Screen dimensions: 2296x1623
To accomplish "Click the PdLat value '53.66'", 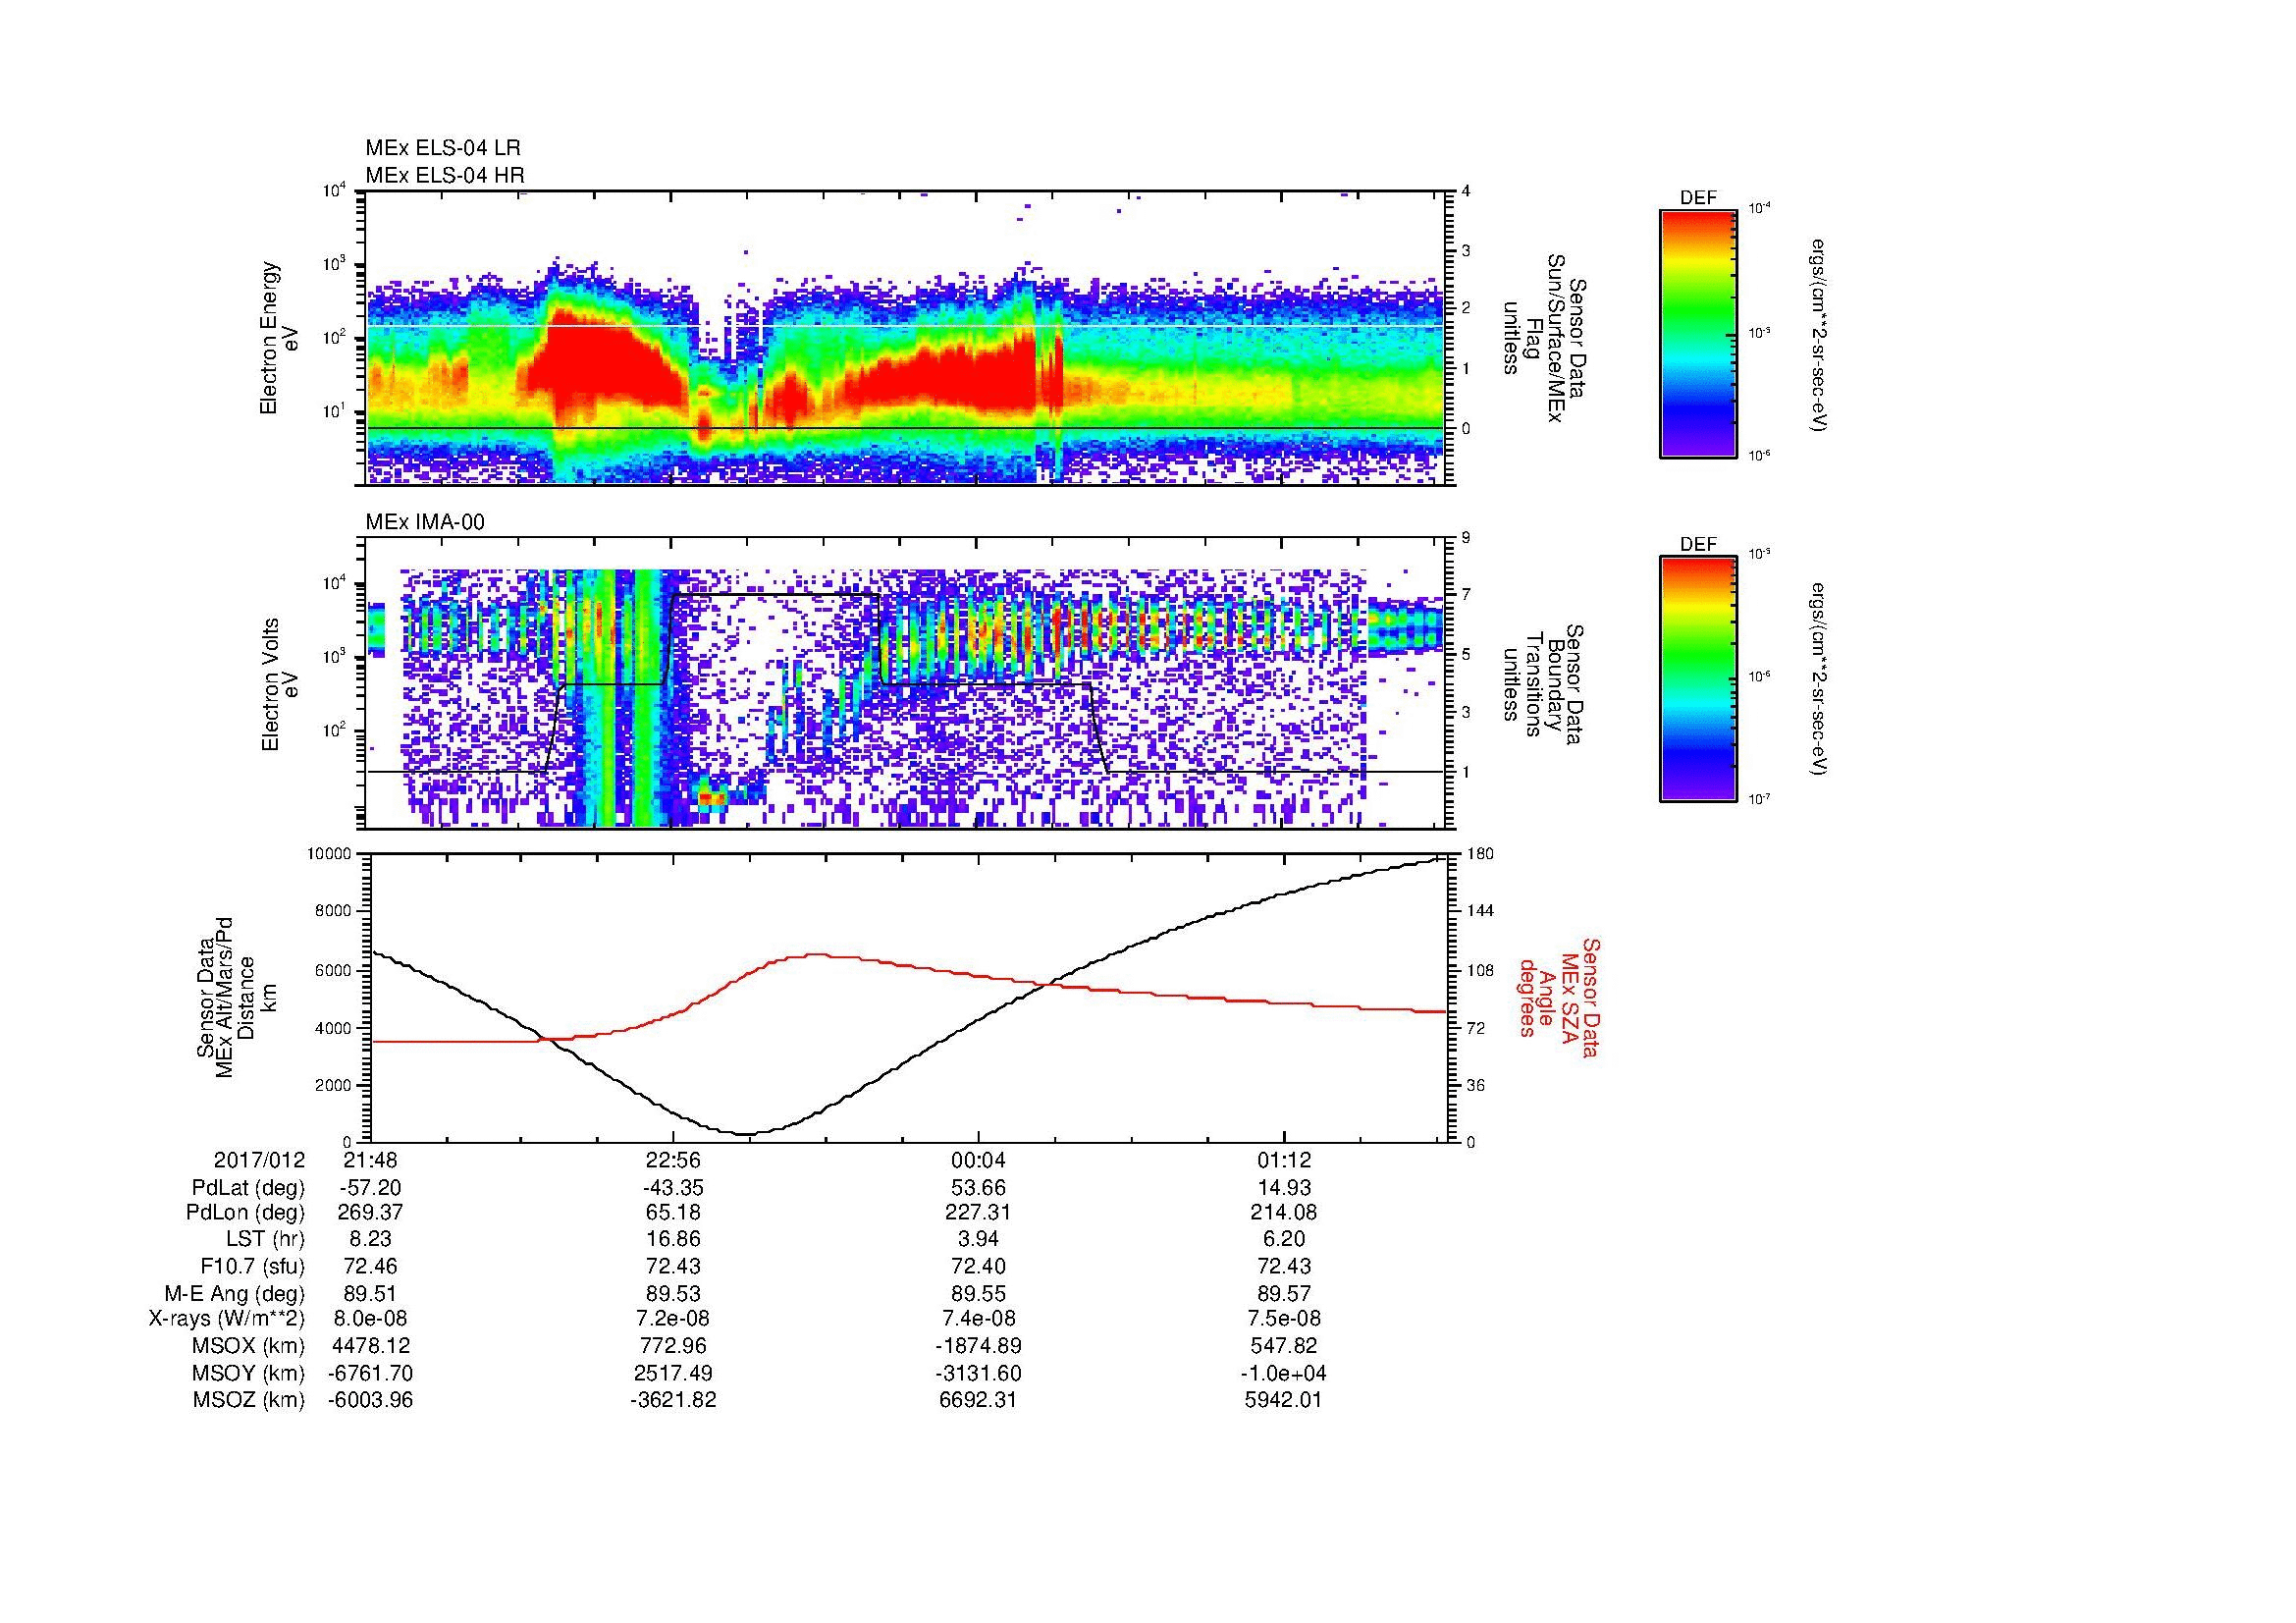I will click(x=978, y=1188).
